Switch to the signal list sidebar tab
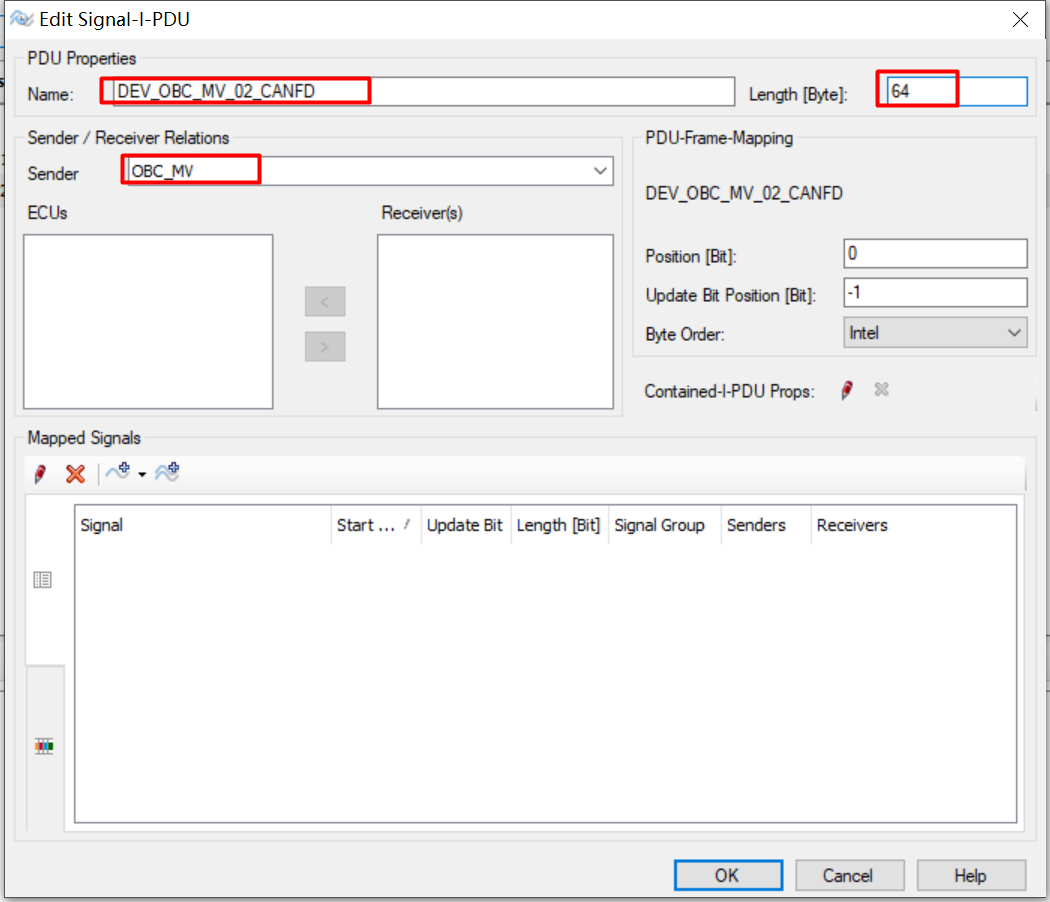 (43, 578)
